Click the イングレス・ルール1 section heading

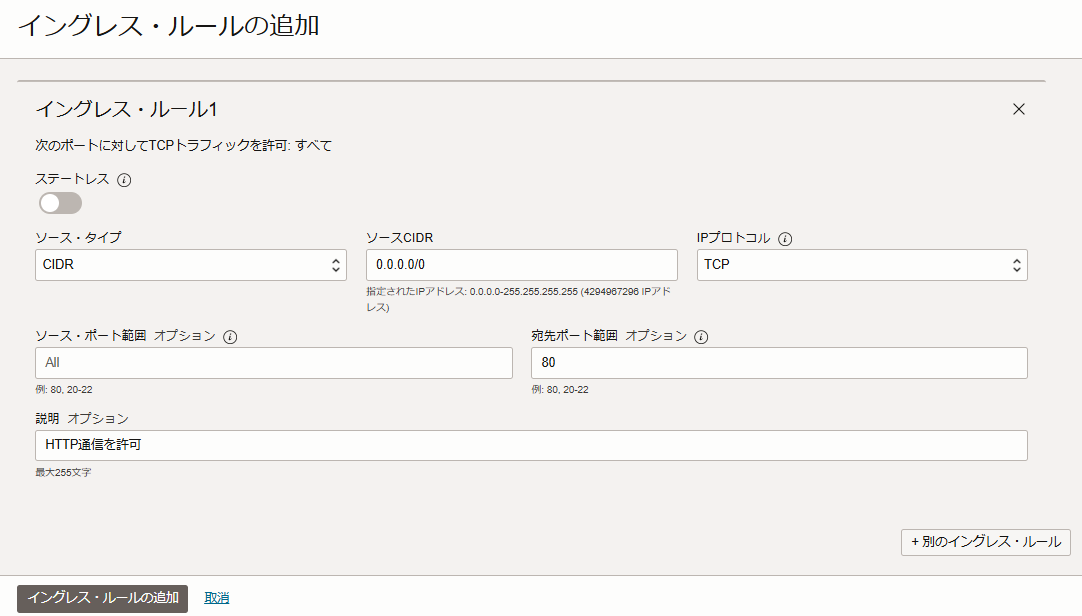[126, 109]
